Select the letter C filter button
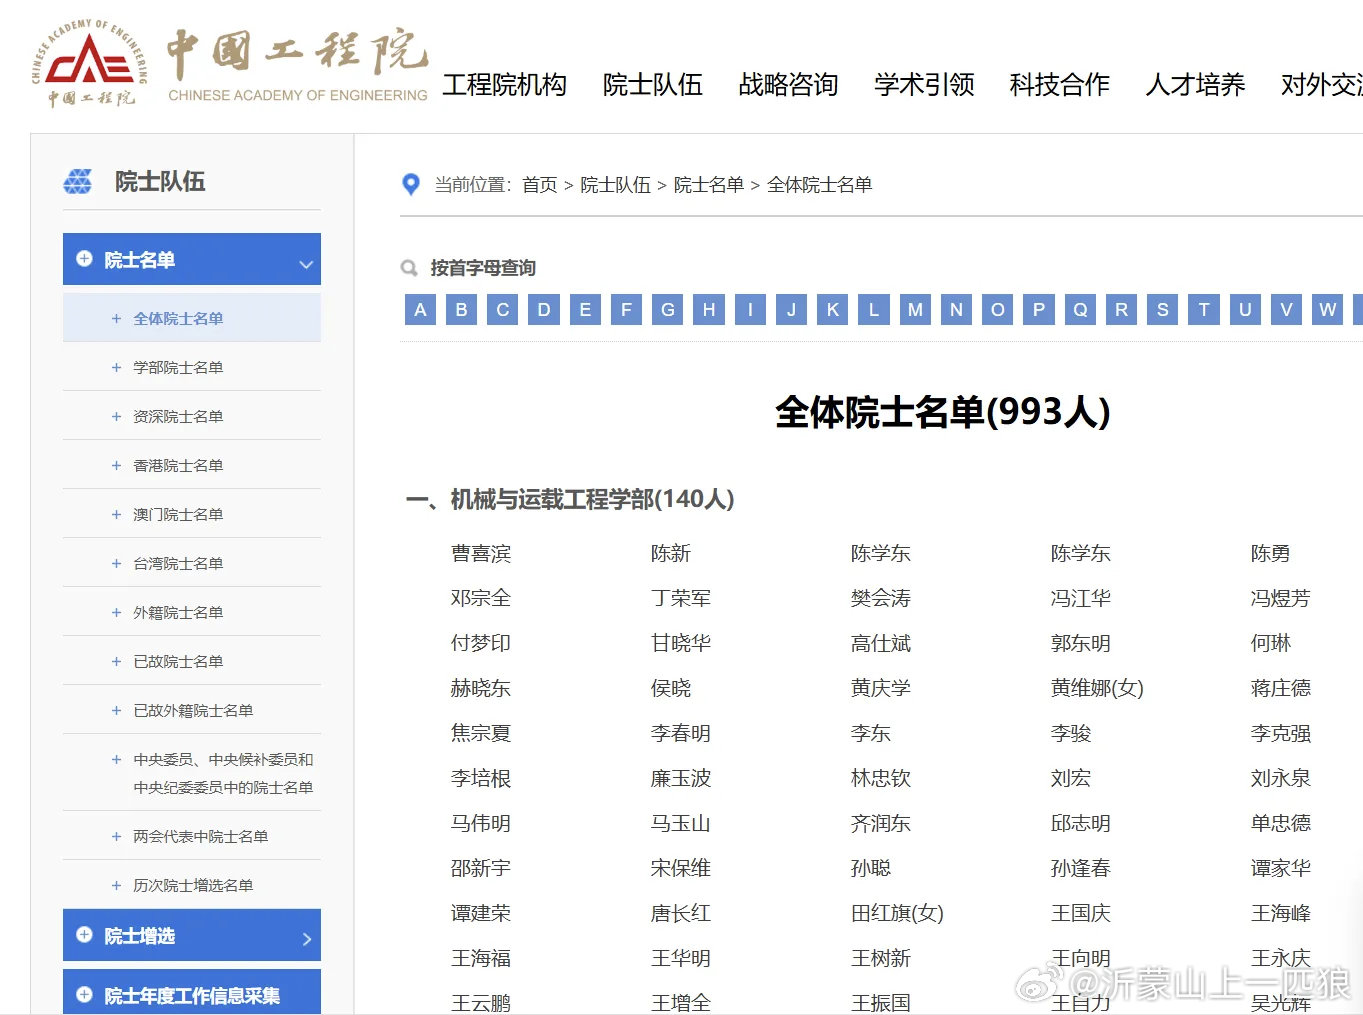Screen dimensions: 1363x1015 coord(503,309)
